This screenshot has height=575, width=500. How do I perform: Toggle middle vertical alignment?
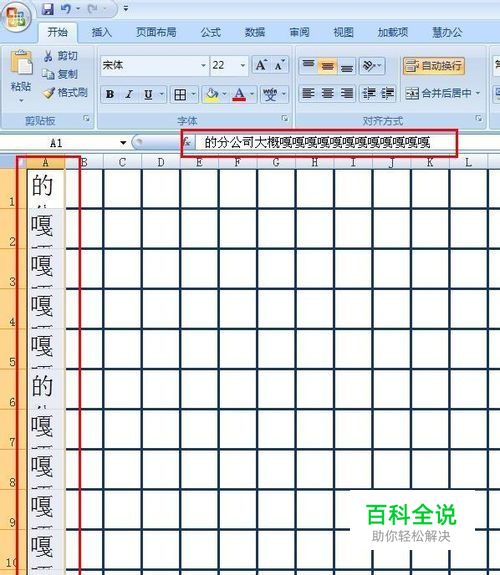pyautogui.click(x=327, y=66)
